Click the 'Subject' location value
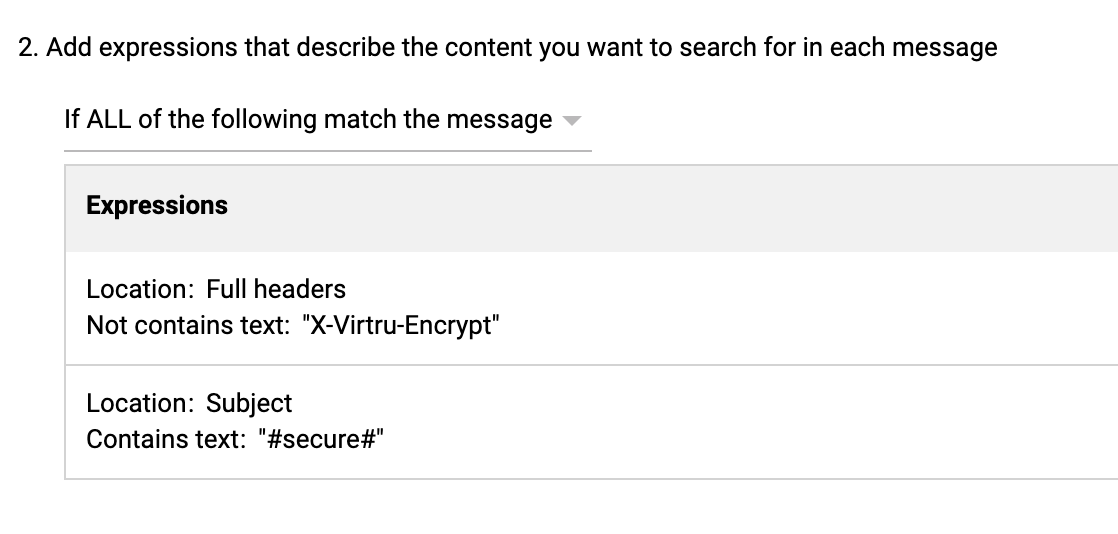Viewport: 1118px width, 534px height. (249, 404)
